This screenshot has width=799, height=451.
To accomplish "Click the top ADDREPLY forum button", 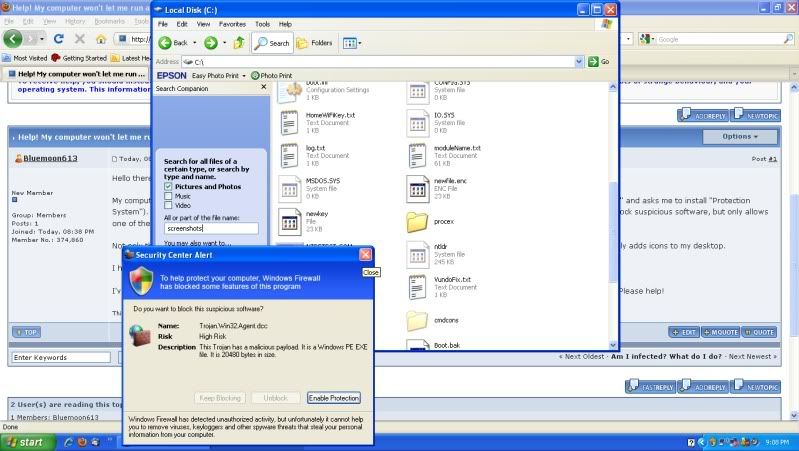I will [x=703, y=115].
